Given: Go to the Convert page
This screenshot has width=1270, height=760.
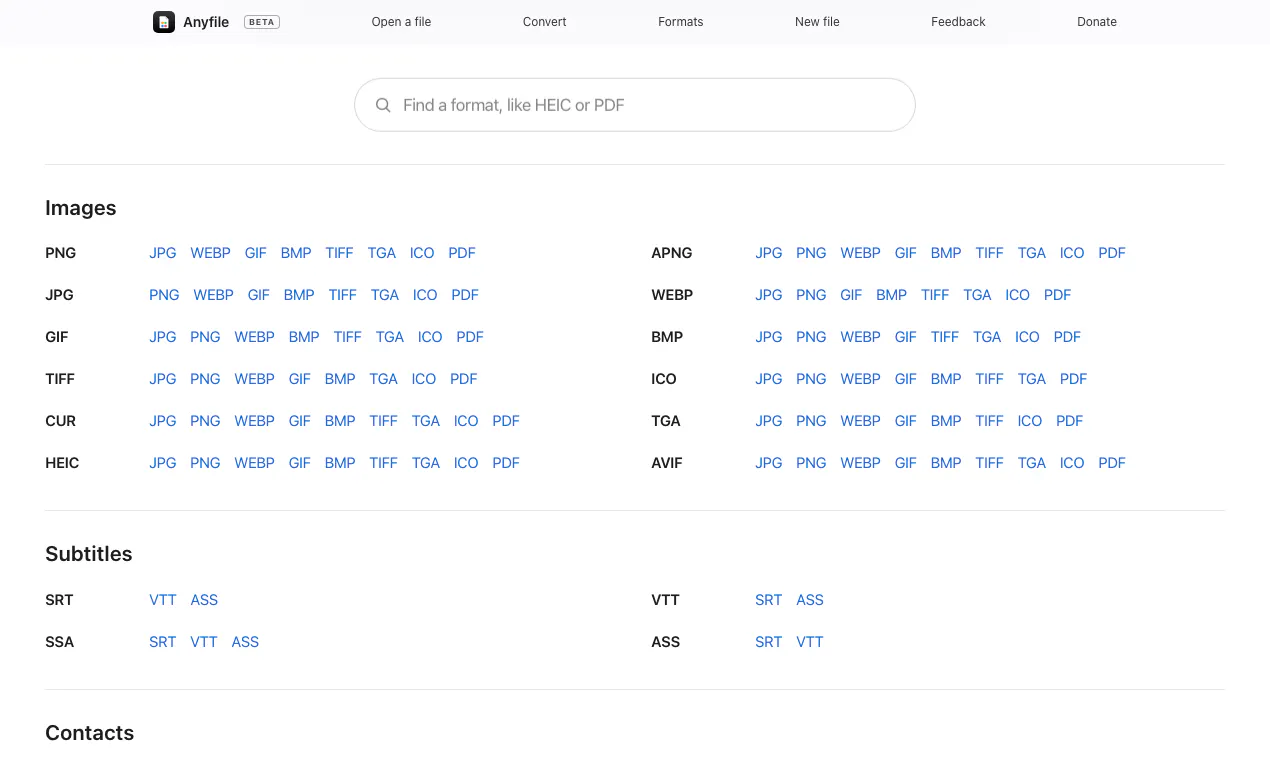Looking at the screenshot, I should 545,22.
